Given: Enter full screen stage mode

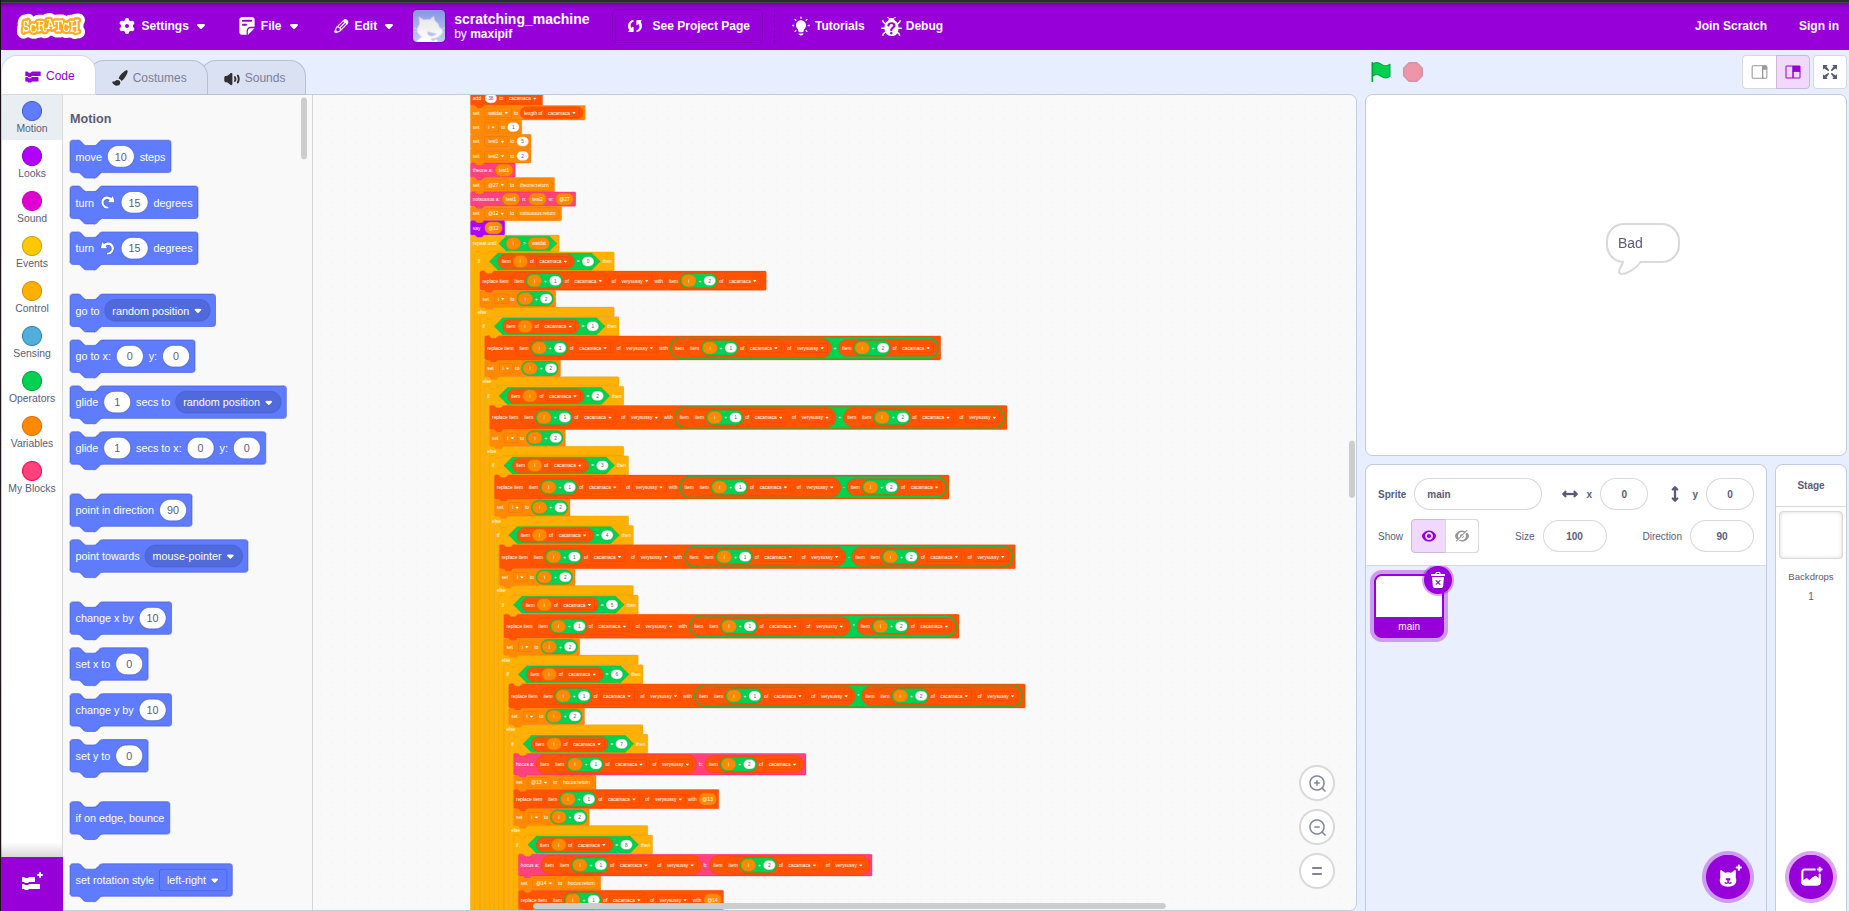Looking at the screenshot, I should pyautogui.click(x=1830, y=72).
